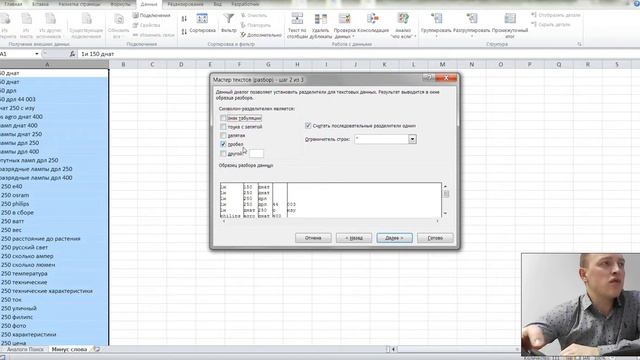Expand the Outline (Структура) group dialog launcher
640x360 pixels.
579,44
